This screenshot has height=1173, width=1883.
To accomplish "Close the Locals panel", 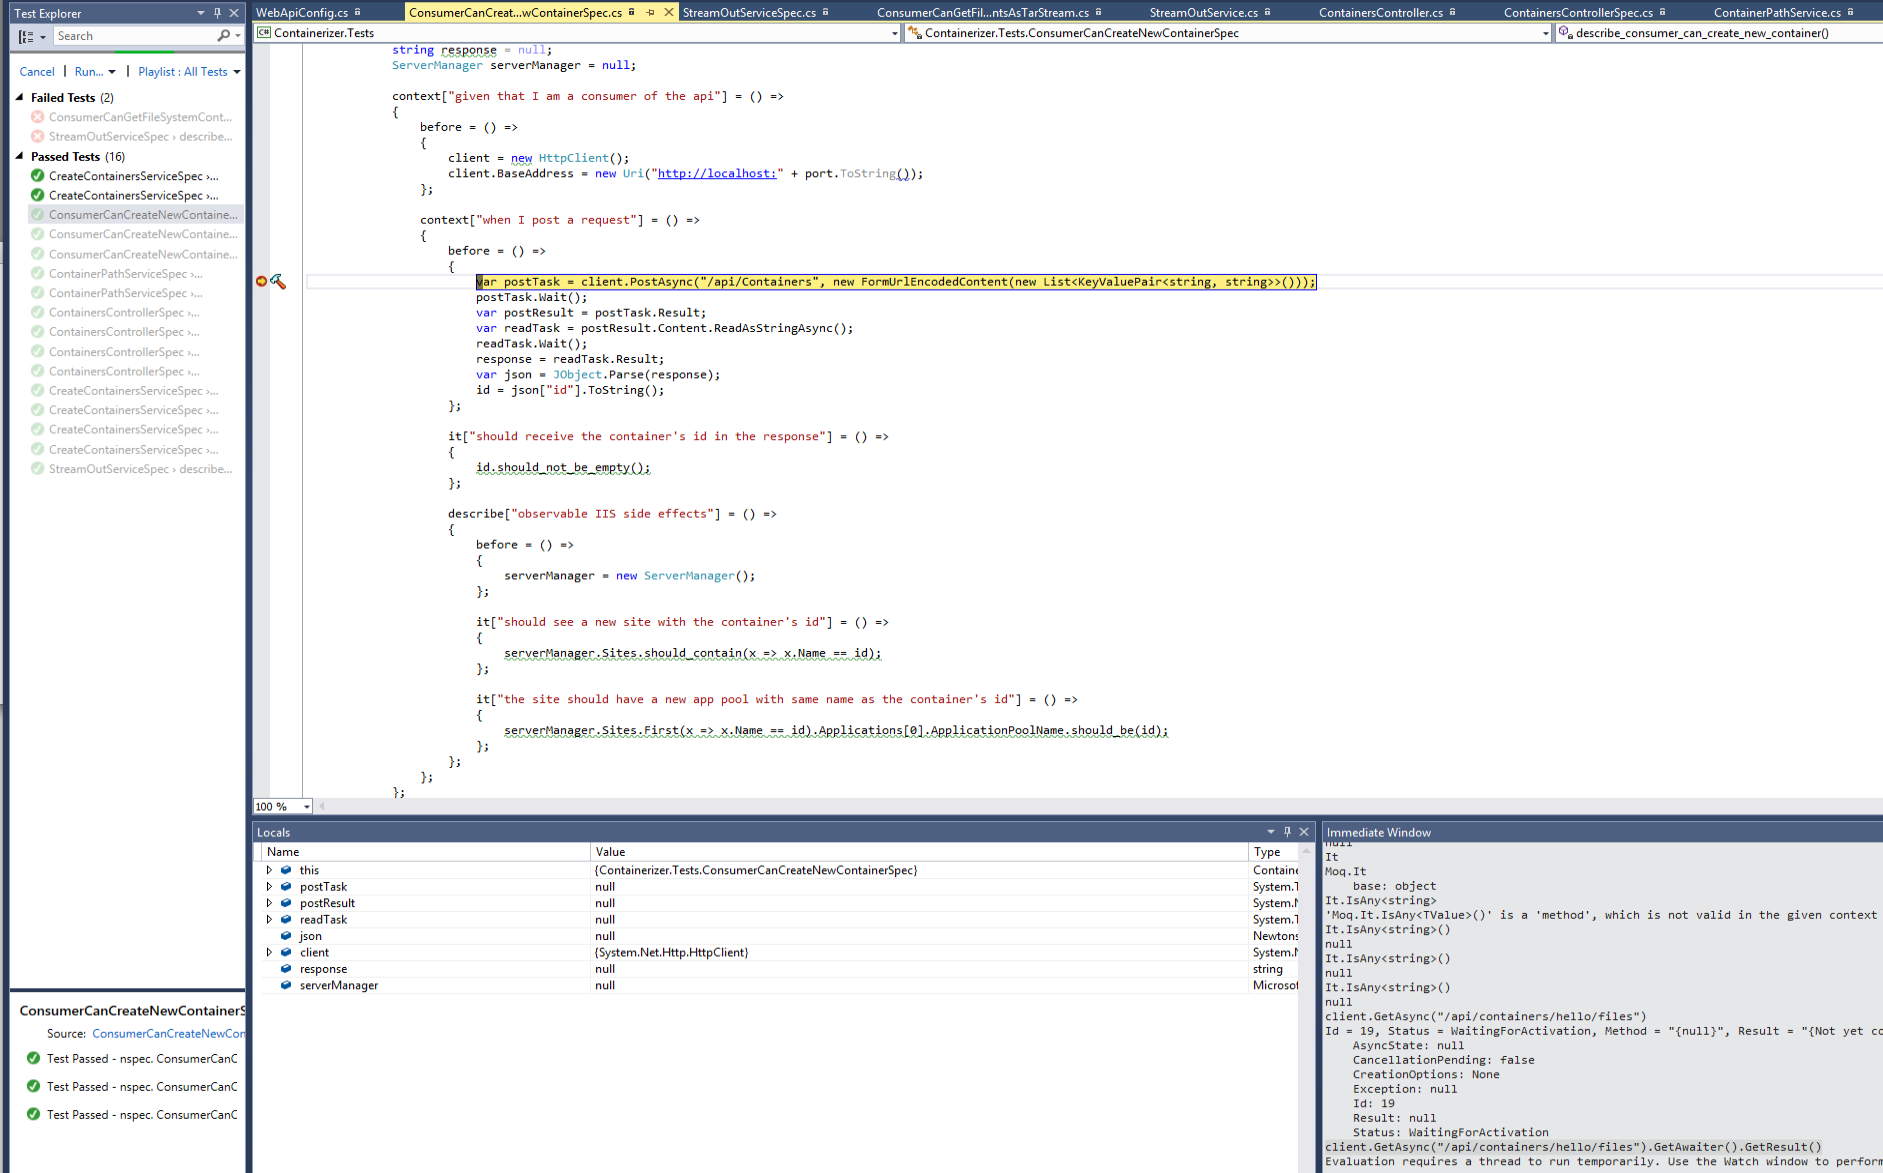I will [x=1304, y=832].
